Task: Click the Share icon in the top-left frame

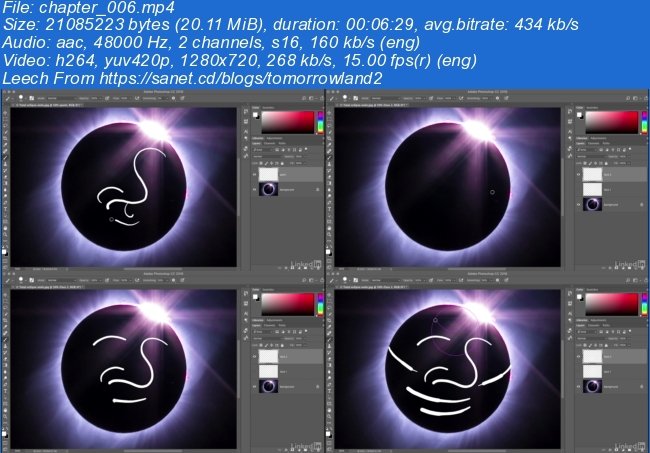Action: click(x=322, y=98)
